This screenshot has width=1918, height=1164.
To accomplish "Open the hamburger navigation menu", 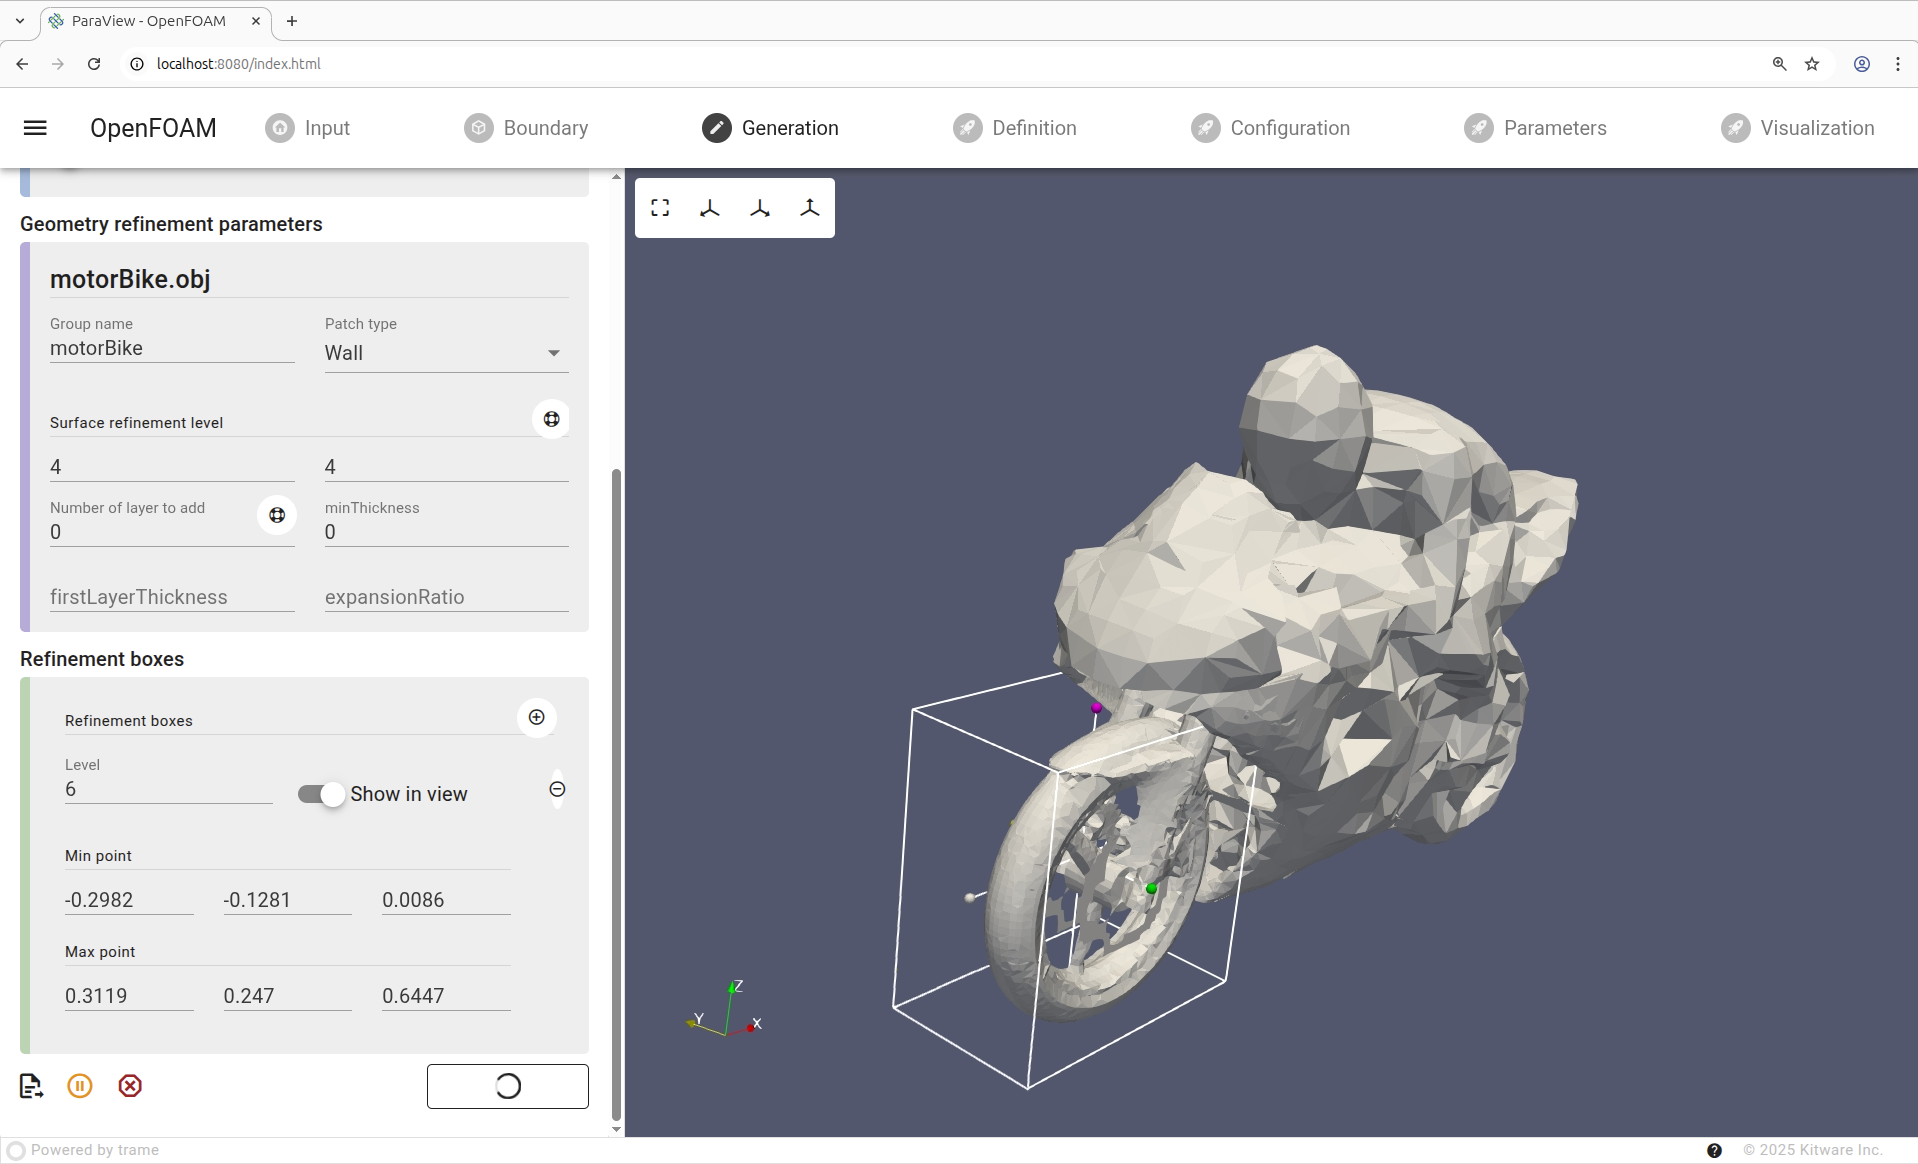I will pos(35,128).
